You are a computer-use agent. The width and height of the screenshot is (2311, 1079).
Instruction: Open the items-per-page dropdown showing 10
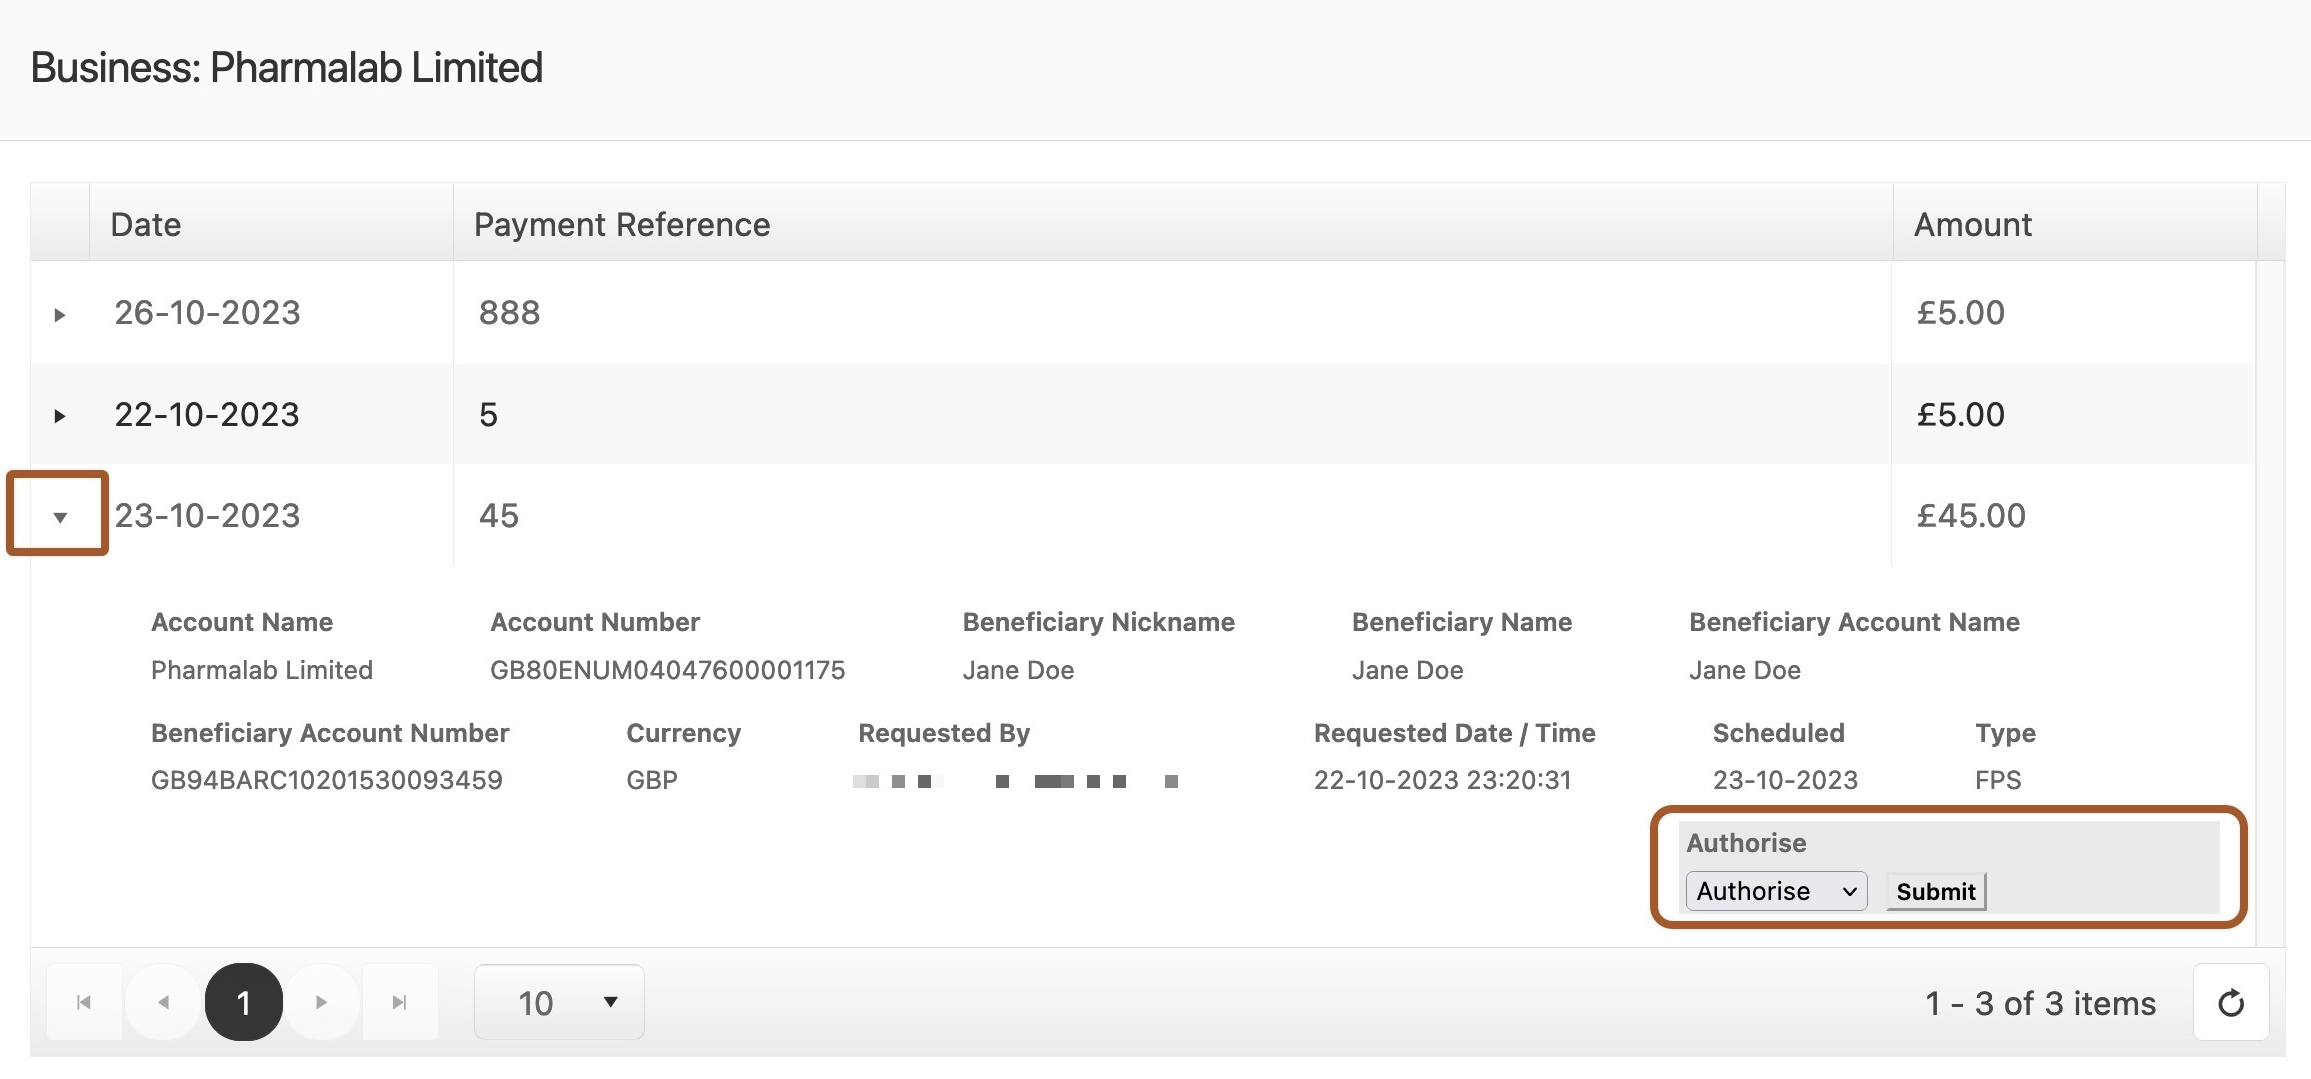point(559,1002)
